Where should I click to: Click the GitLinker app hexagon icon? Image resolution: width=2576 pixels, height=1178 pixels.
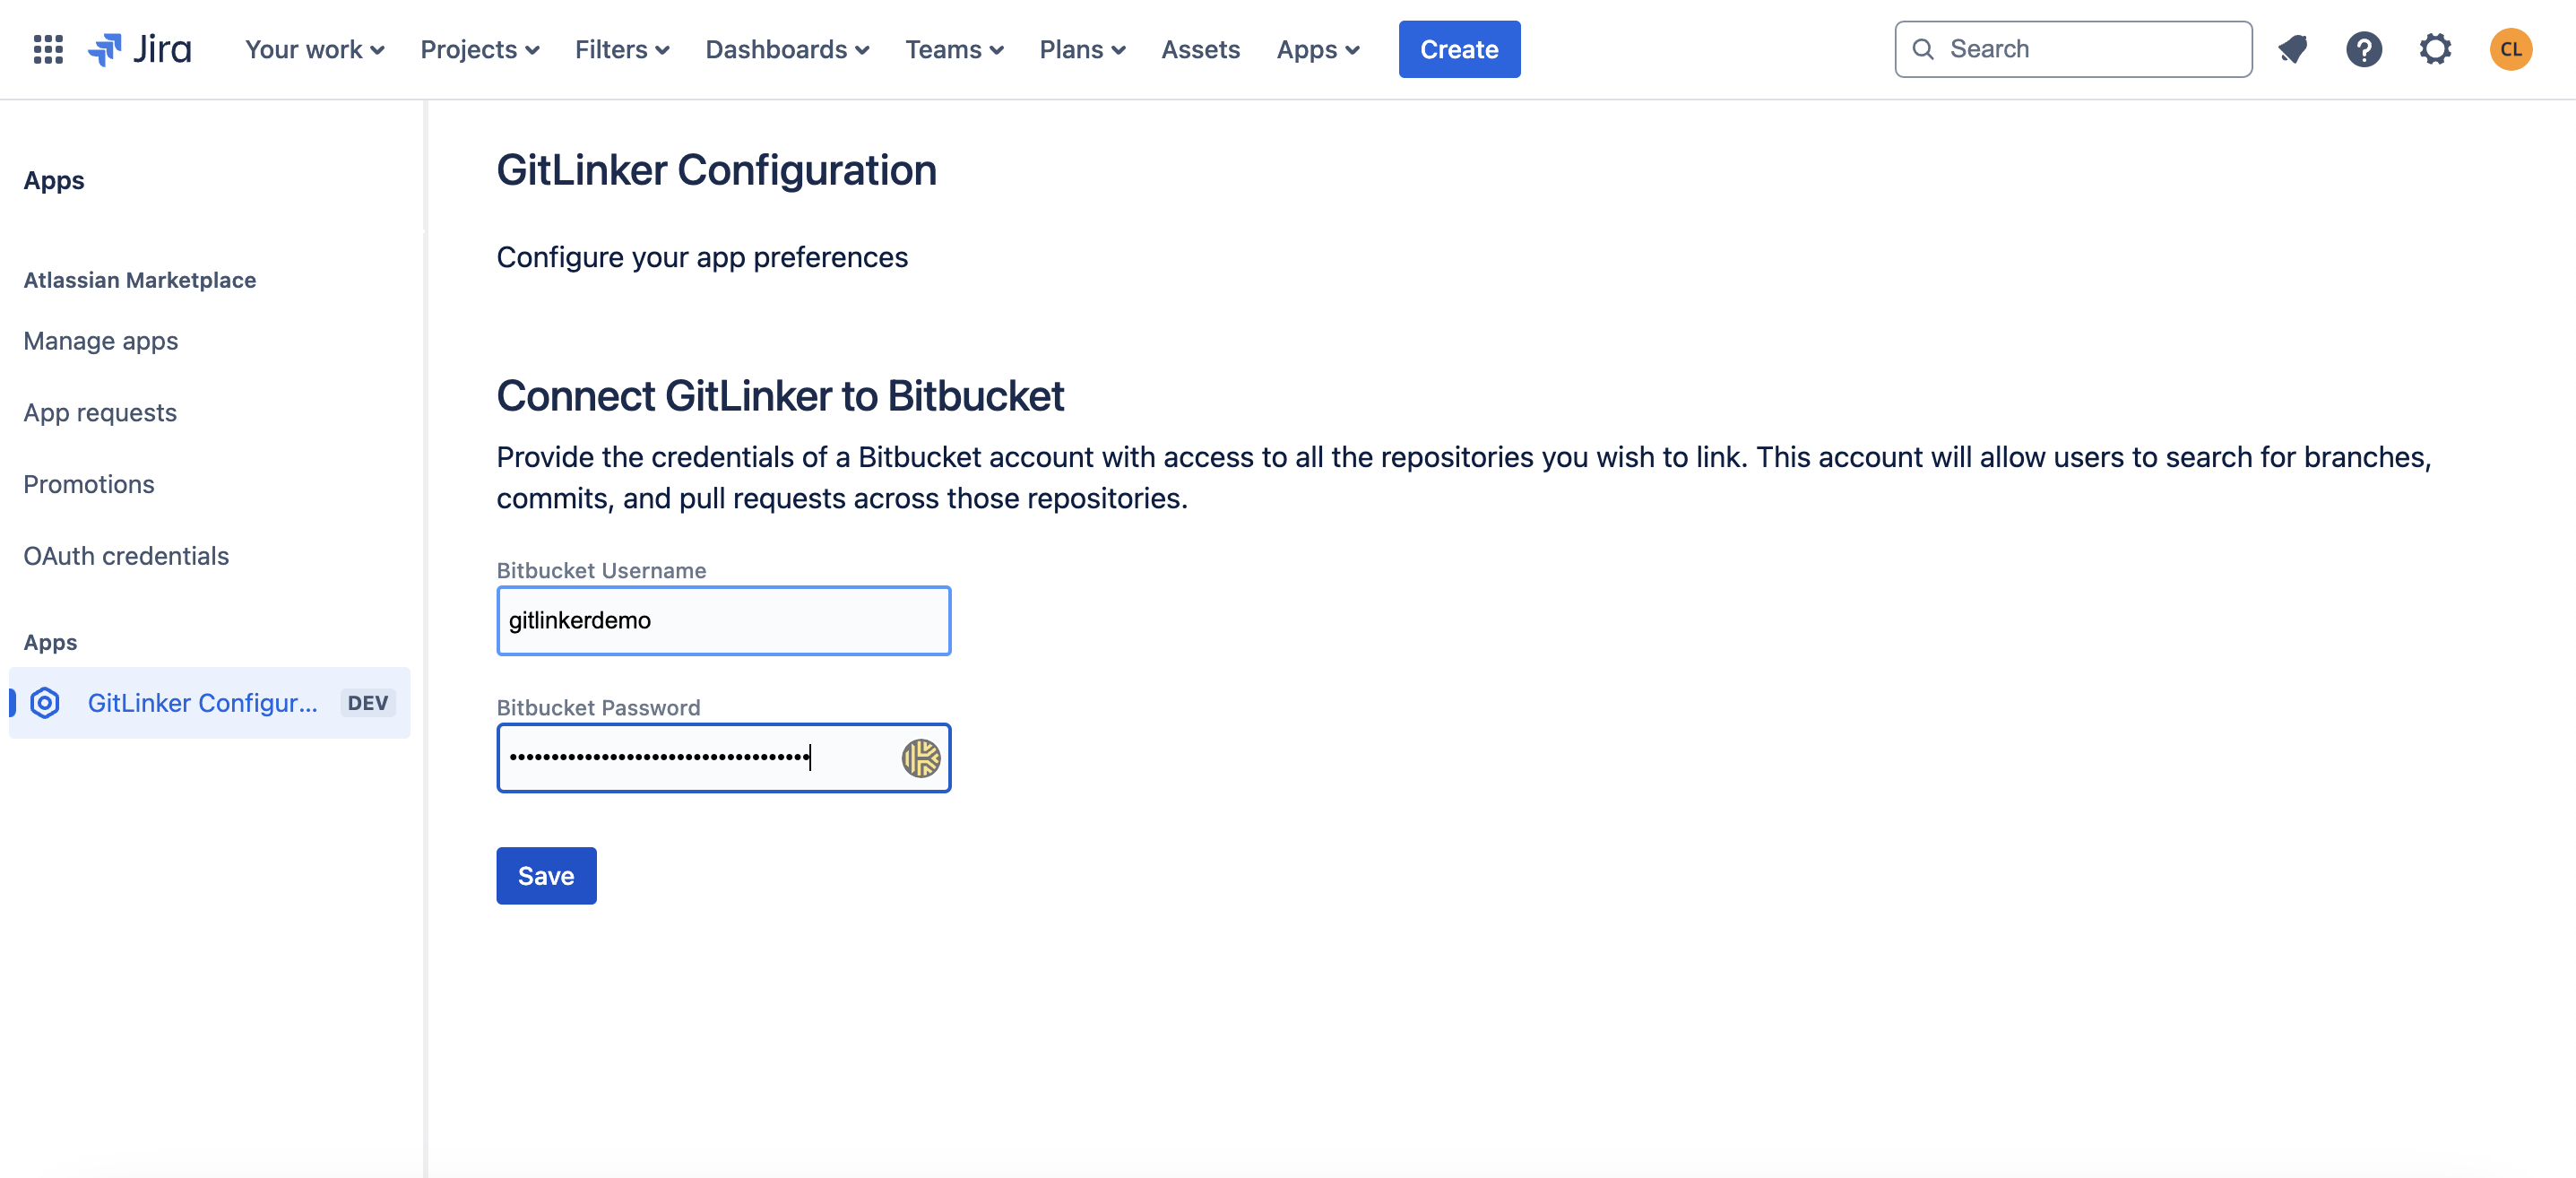(x=44, y=703)
